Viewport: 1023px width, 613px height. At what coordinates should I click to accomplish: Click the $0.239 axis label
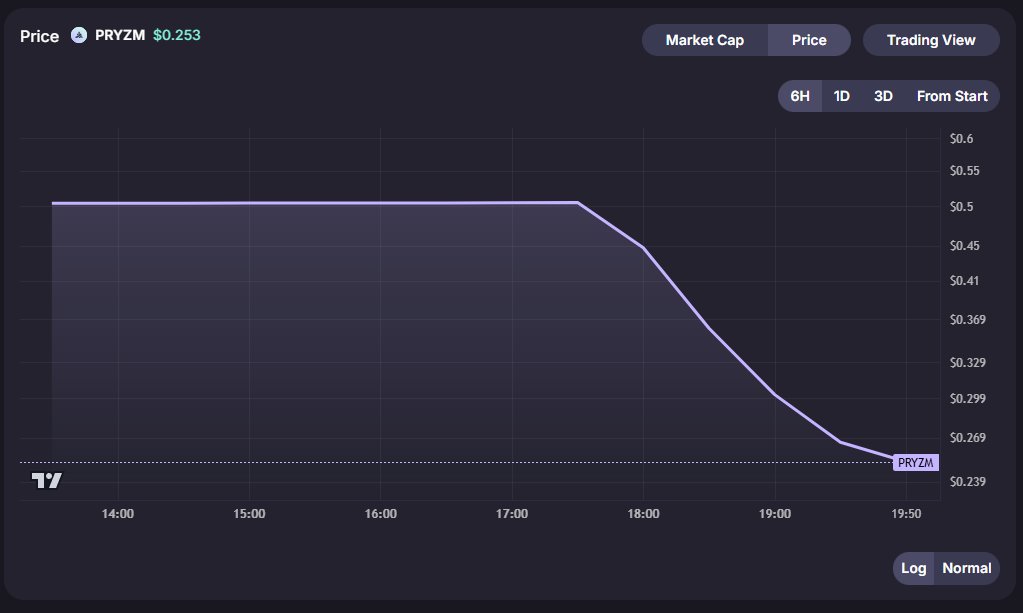click(x=968, y=482)
